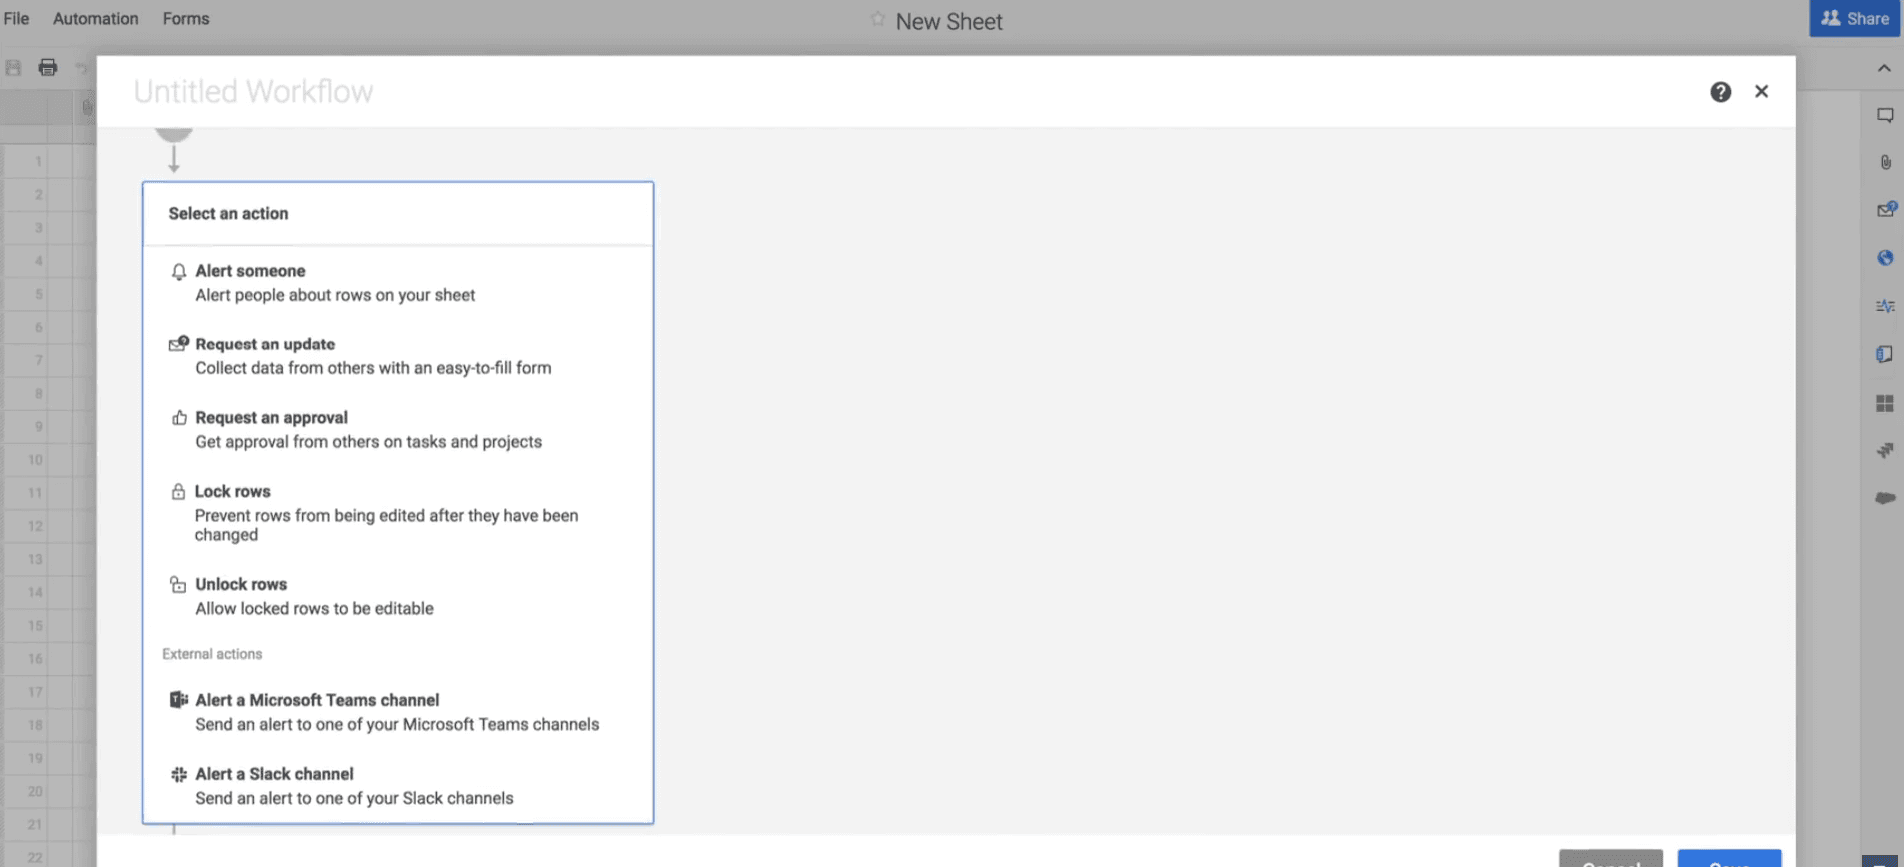Open the sheet Summary panel icon
Screen dimensions: 1904x867
1885,354
